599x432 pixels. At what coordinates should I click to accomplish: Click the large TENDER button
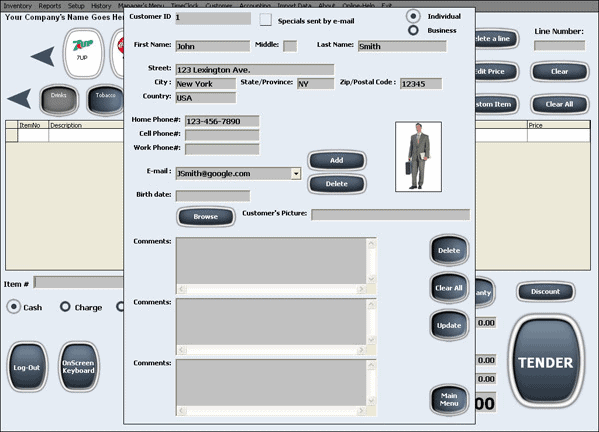pyautogui.click(x=545, y=362)
